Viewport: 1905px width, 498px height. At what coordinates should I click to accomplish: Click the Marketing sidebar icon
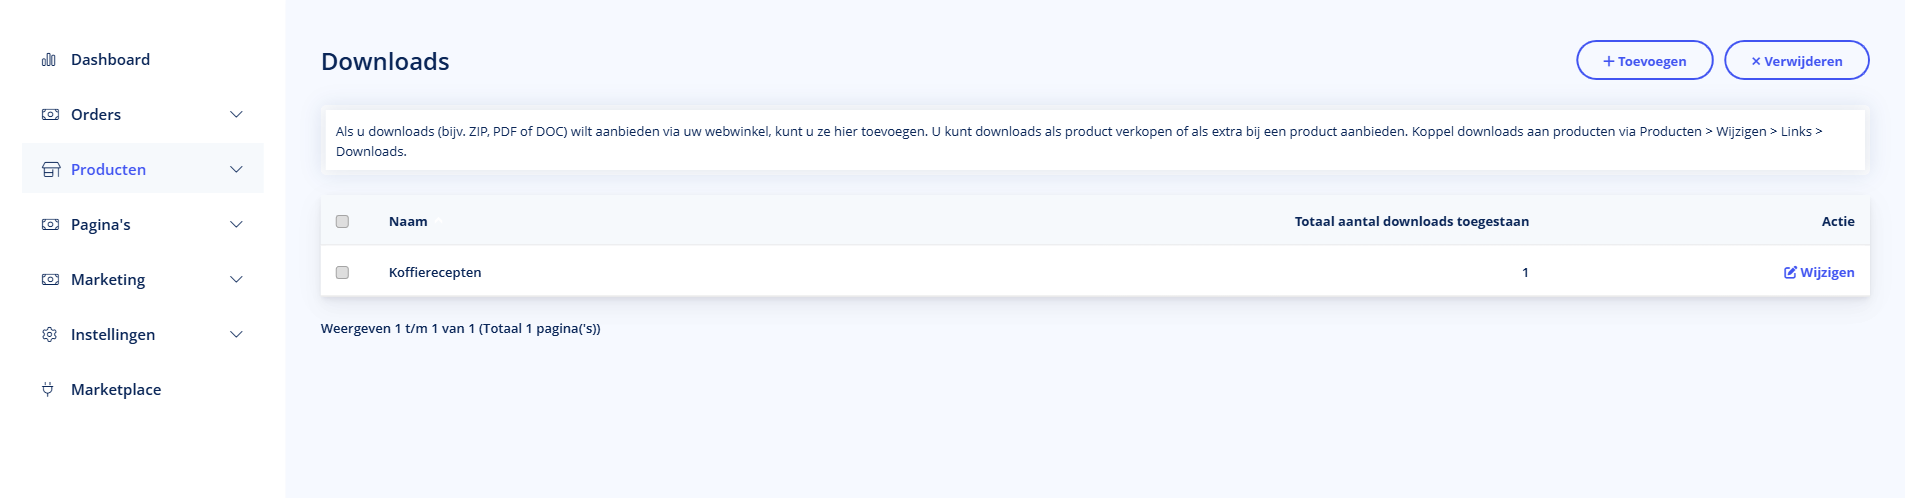tap(49, 280)
